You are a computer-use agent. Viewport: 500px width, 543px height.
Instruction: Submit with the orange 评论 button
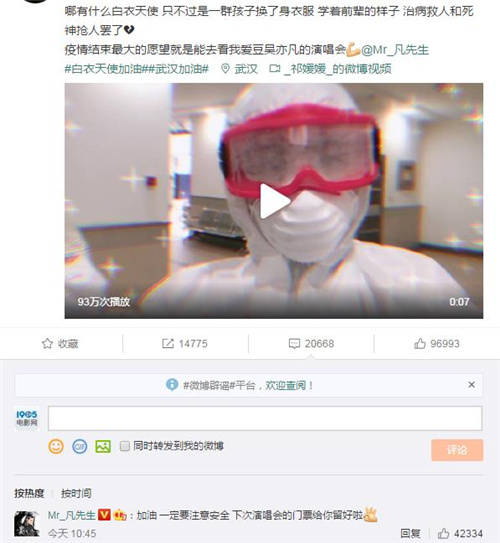(457, 450)
